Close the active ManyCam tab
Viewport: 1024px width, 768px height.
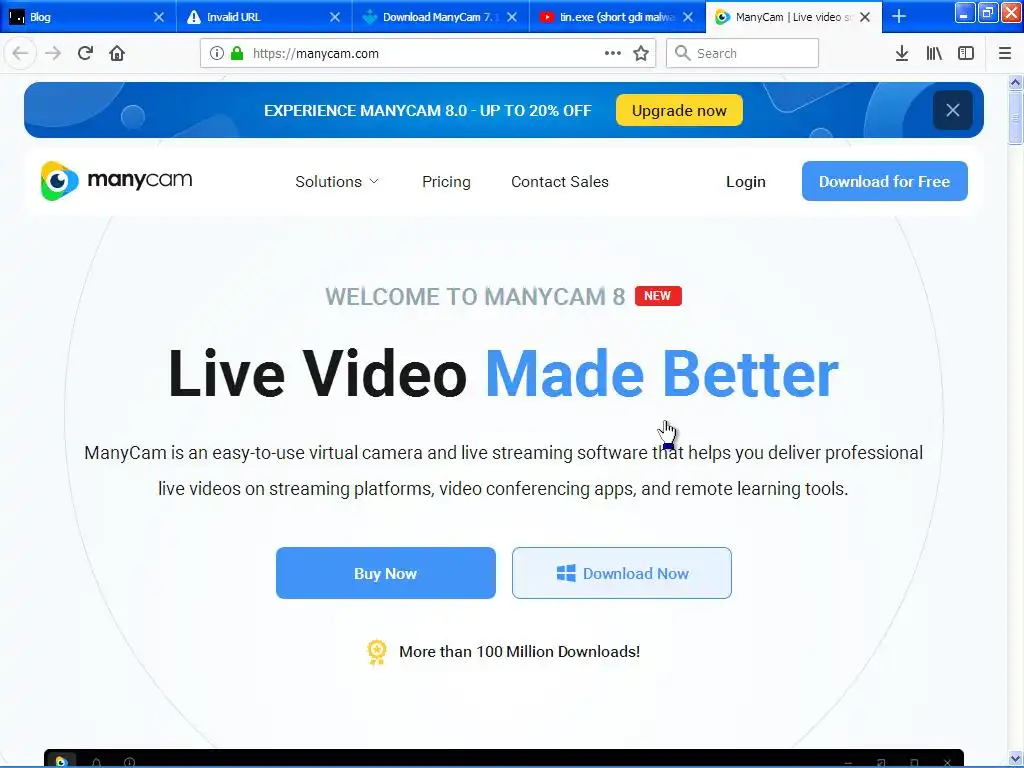click(x=865, y=17)
